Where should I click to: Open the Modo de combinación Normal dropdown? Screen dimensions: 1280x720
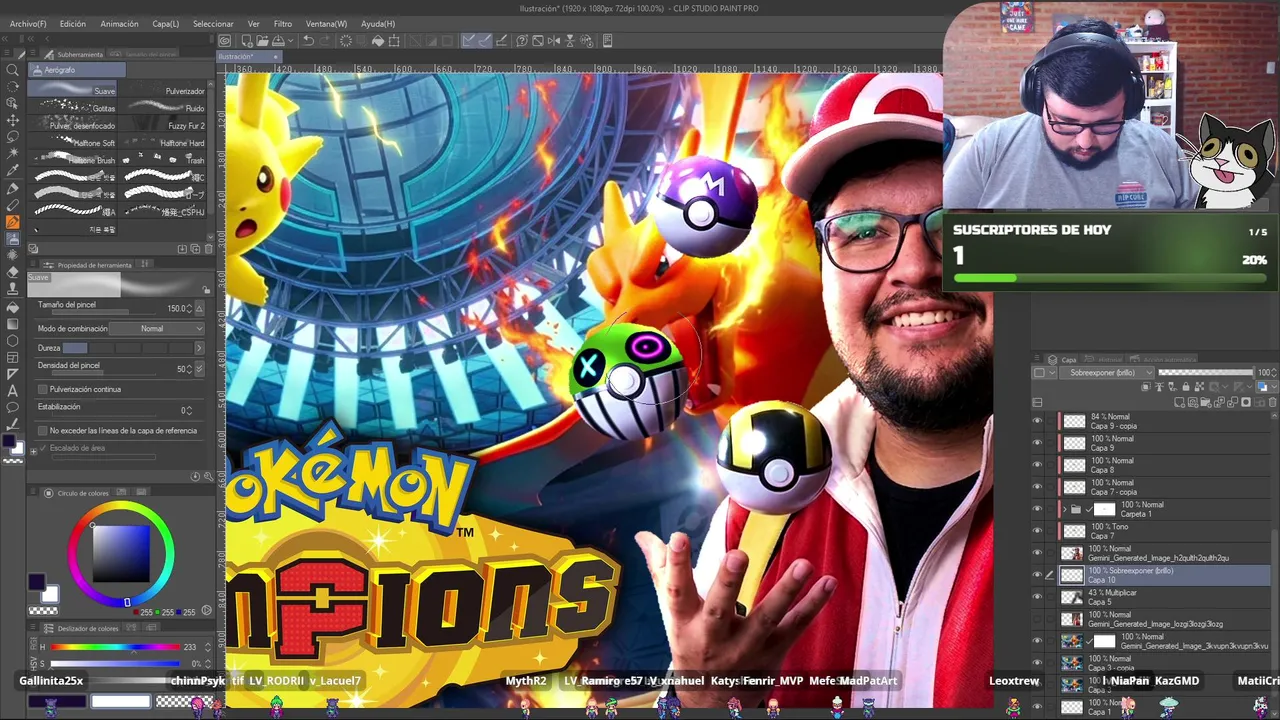(157, 328)
